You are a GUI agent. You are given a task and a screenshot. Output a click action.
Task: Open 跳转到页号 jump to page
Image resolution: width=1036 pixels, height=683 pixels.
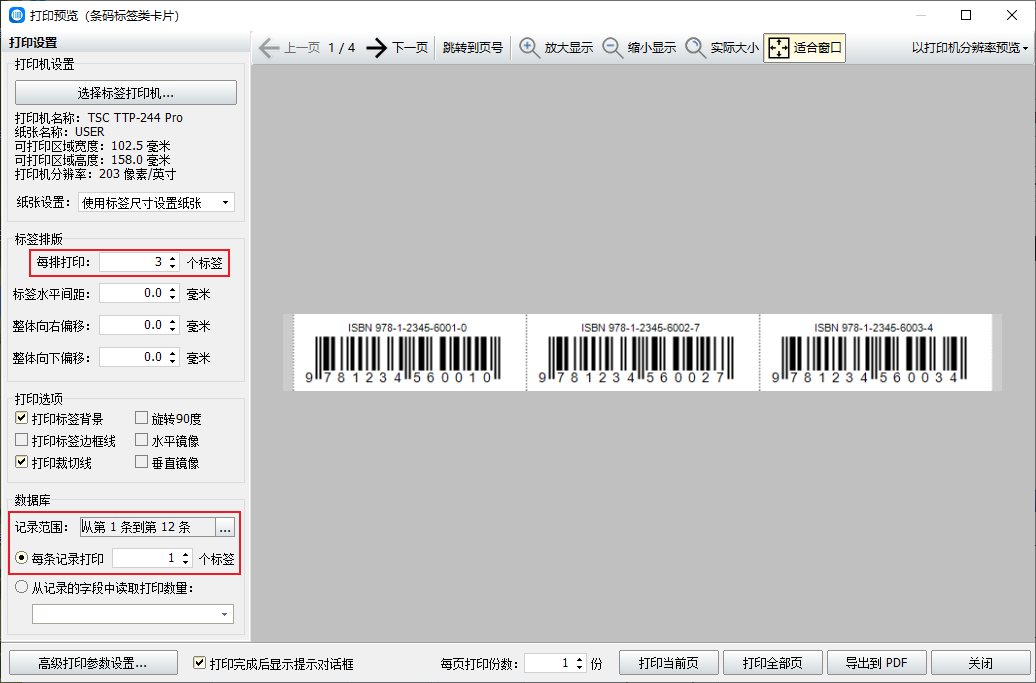(472, 48)
